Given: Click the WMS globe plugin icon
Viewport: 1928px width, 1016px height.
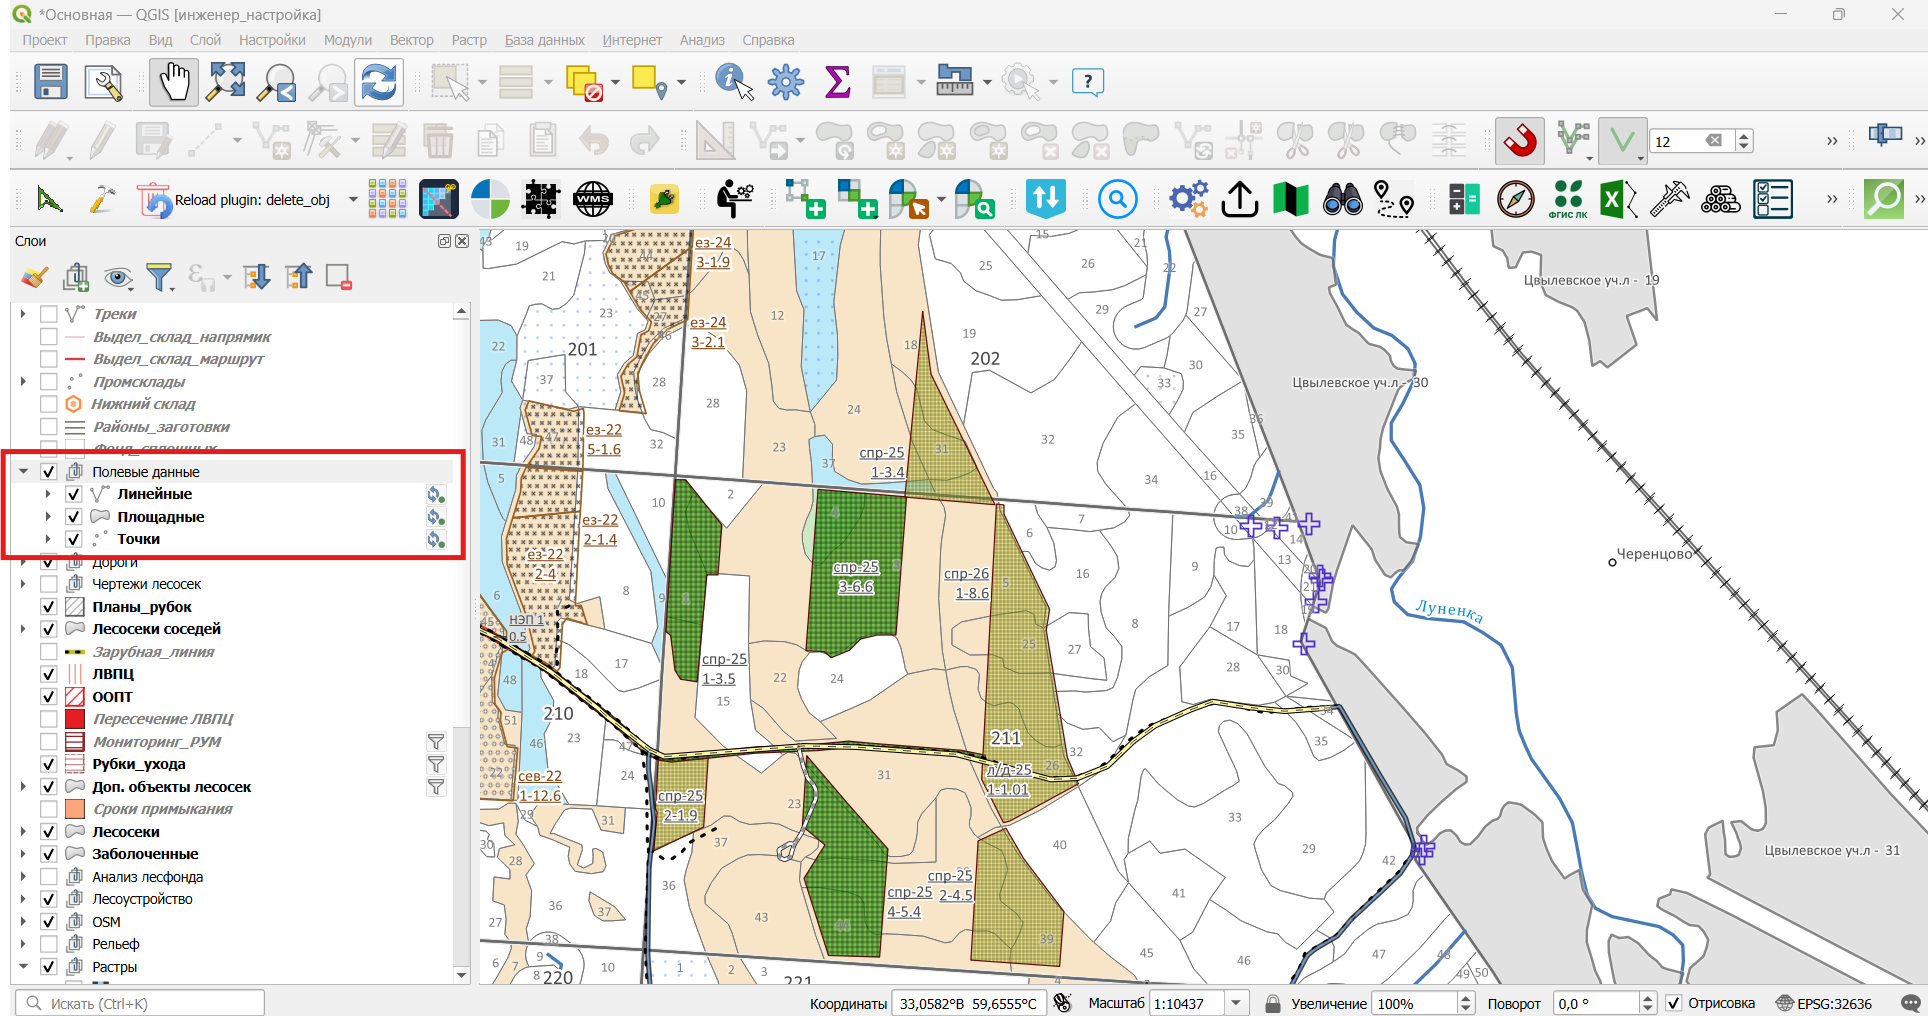Looking at the screenshot, I should (x=593, y=199).
